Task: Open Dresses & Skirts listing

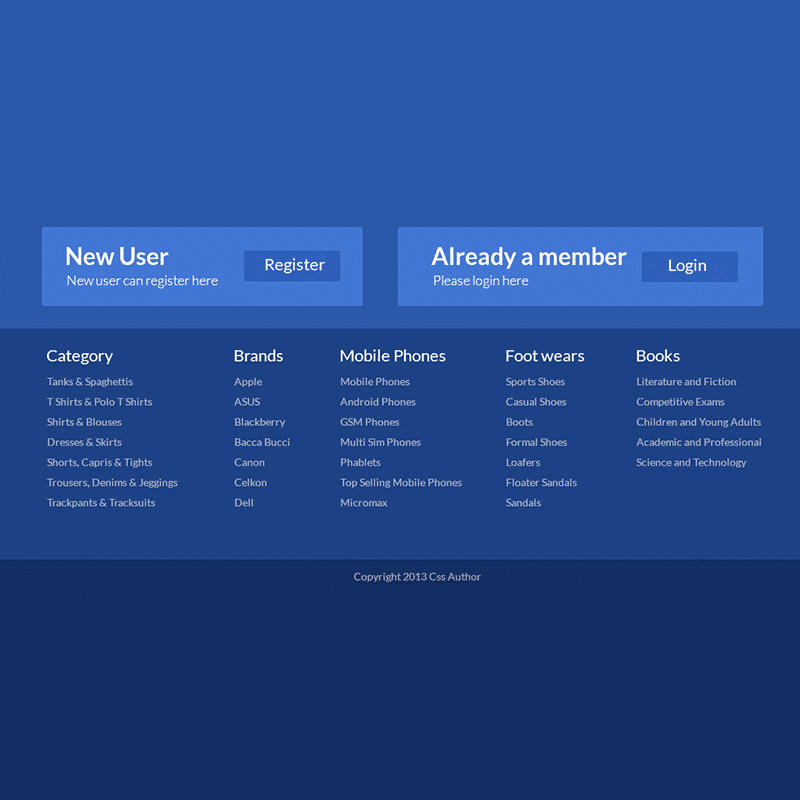Action: 84,442
